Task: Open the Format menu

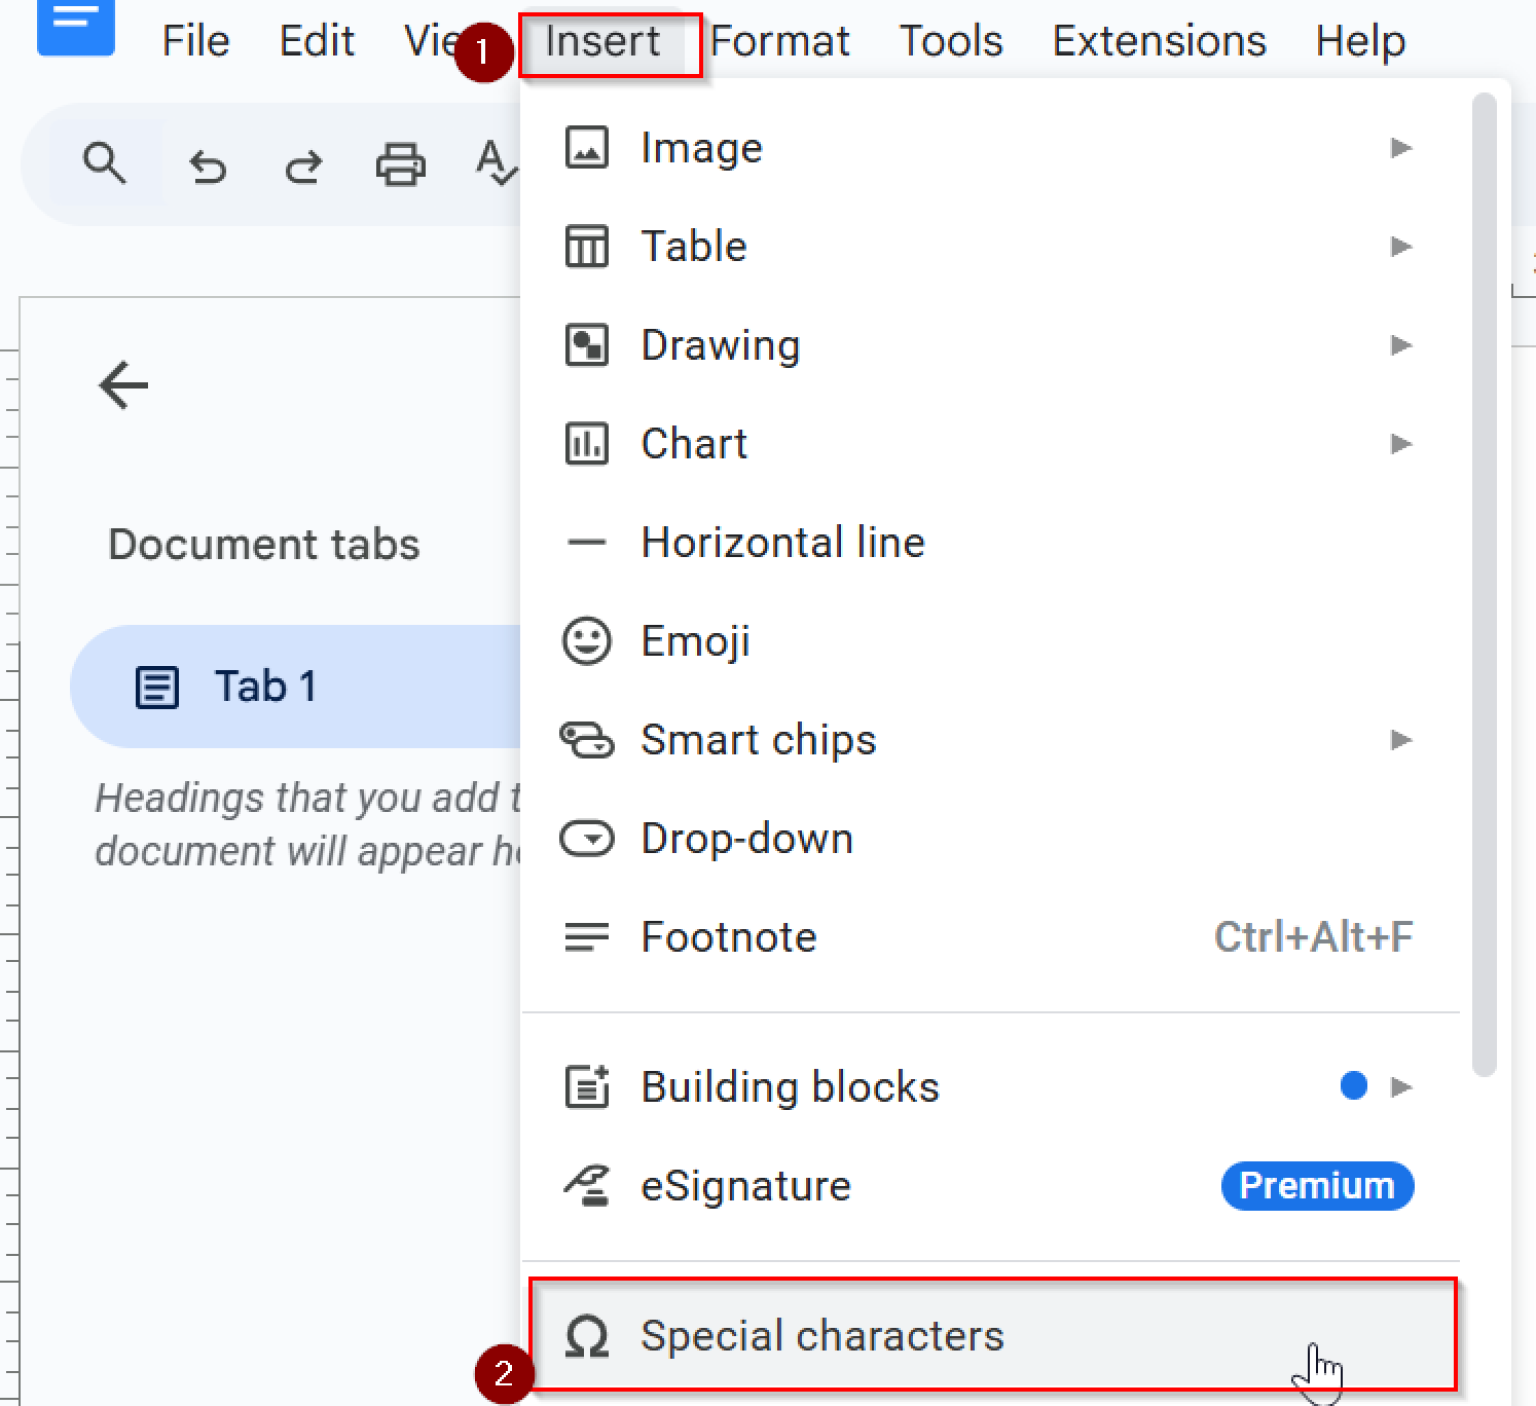Action: pos(780,42)
